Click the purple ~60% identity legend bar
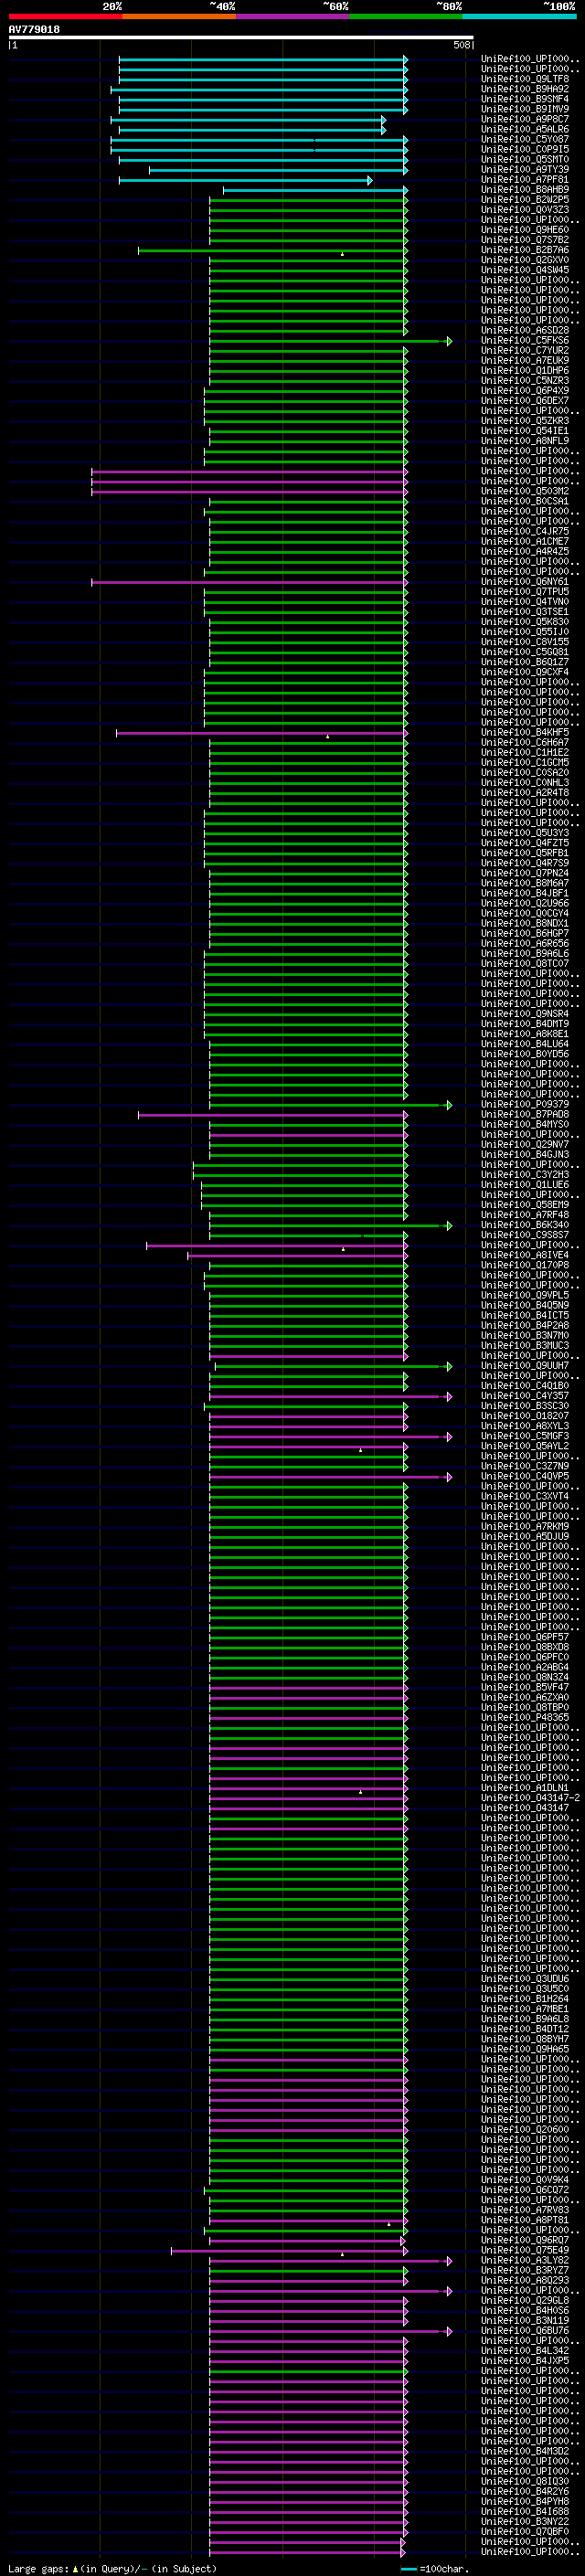This screenshot has width=585, height=2576. (293, 16)
